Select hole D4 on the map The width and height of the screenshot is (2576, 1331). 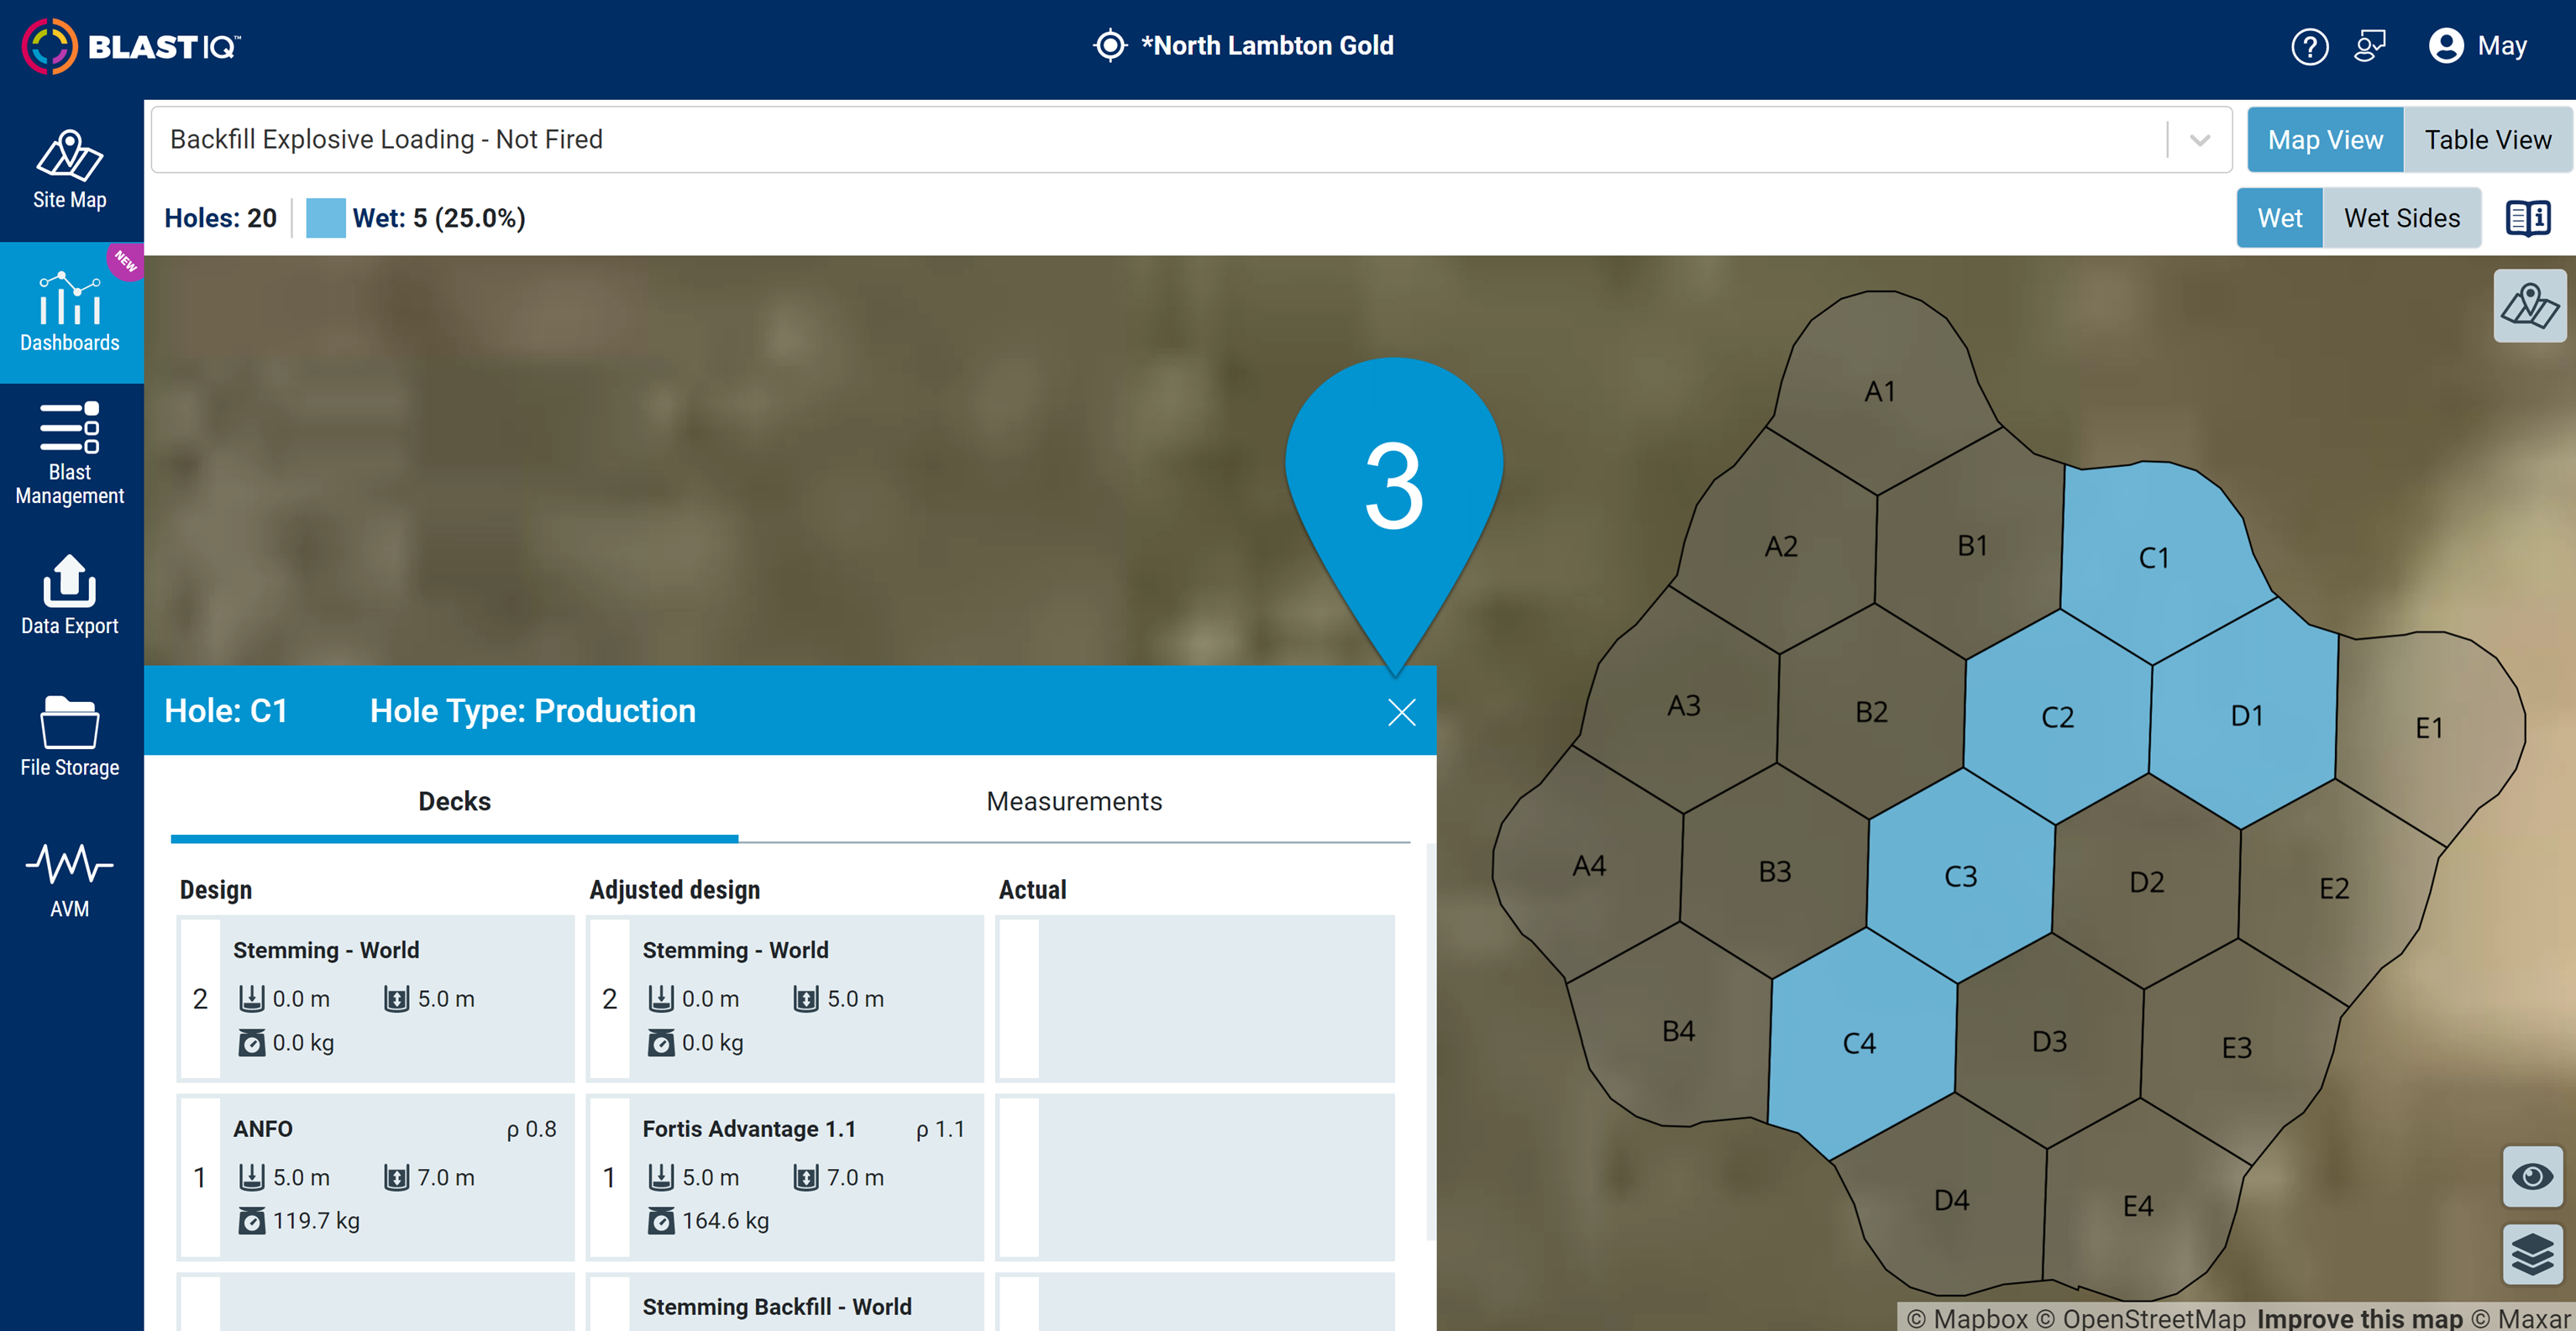(1951, 1200)
